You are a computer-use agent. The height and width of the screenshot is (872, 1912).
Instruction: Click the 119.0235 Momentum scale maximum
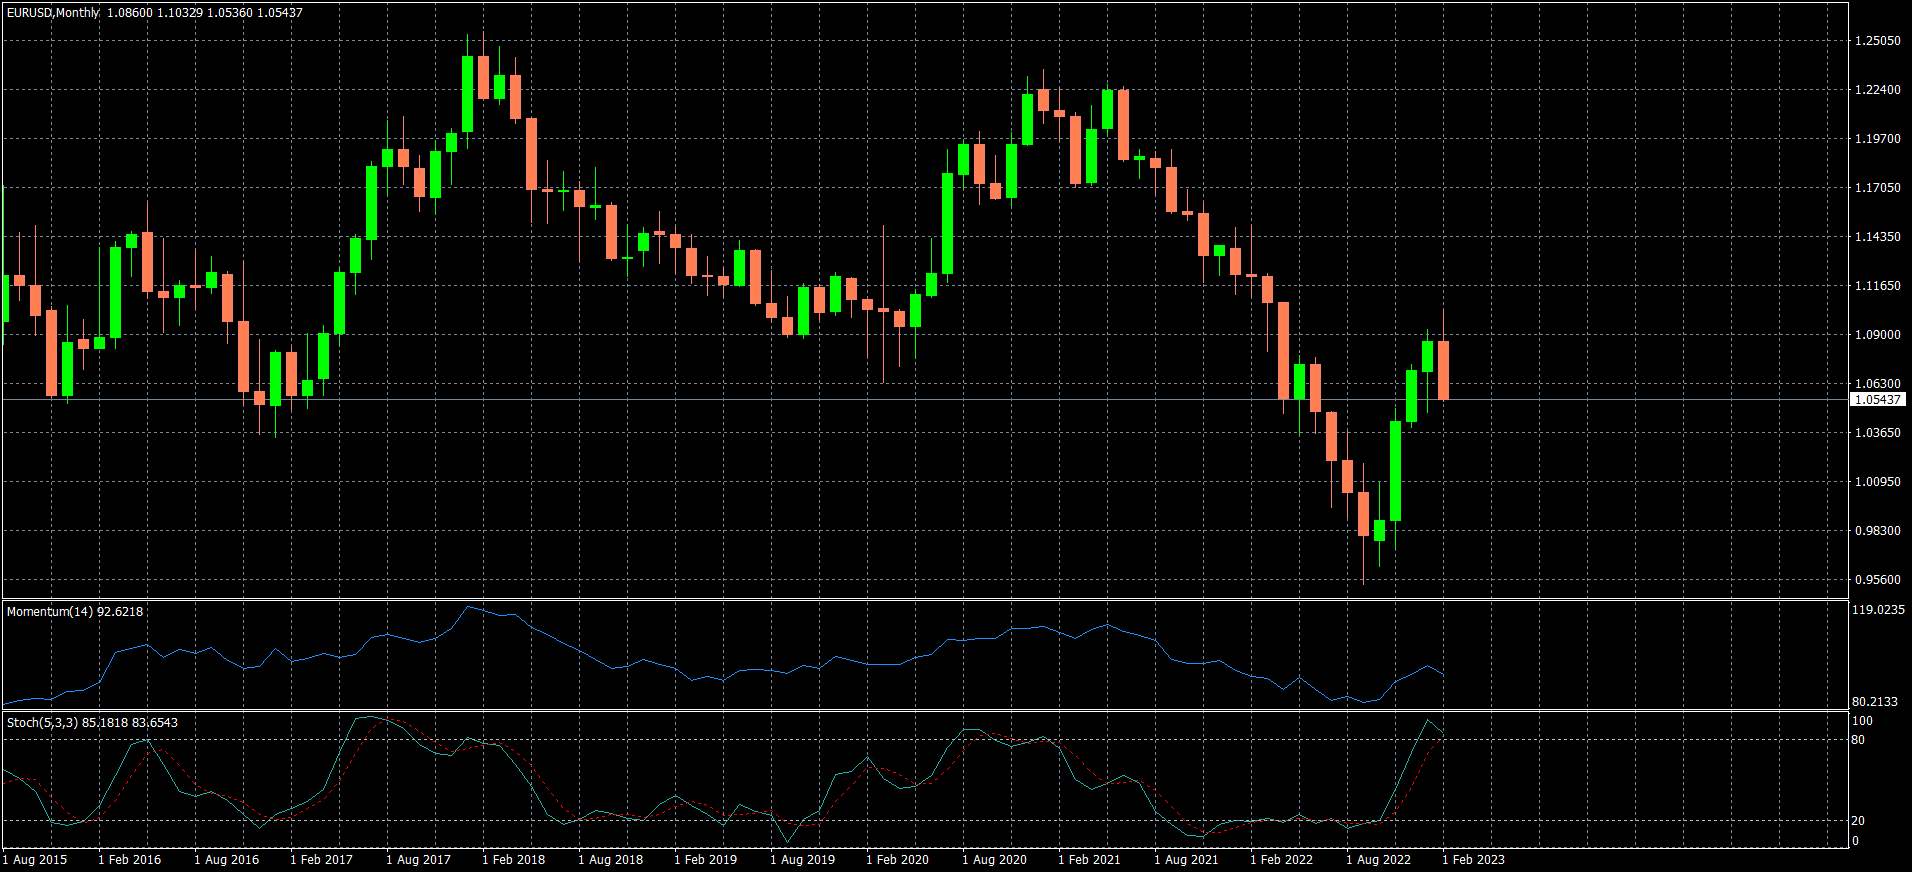1878,610
